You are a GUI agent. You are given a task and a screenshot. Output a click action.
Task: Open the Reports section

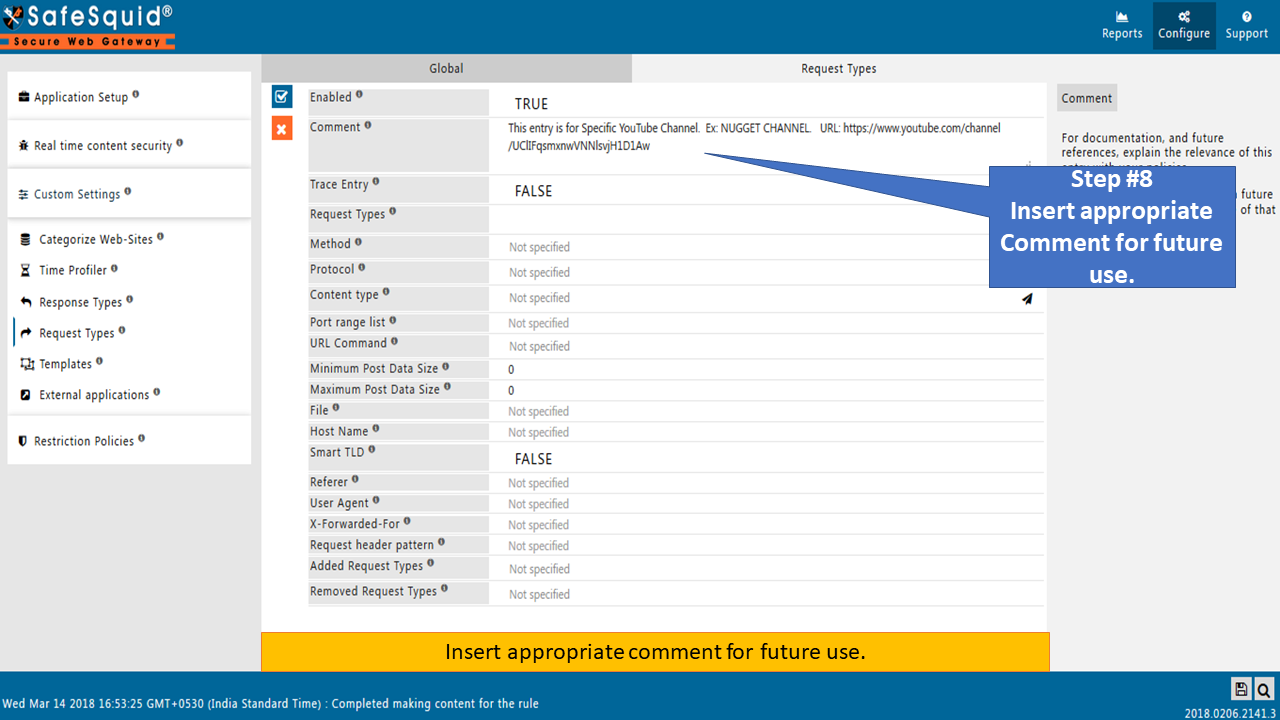pos(1122,26)
